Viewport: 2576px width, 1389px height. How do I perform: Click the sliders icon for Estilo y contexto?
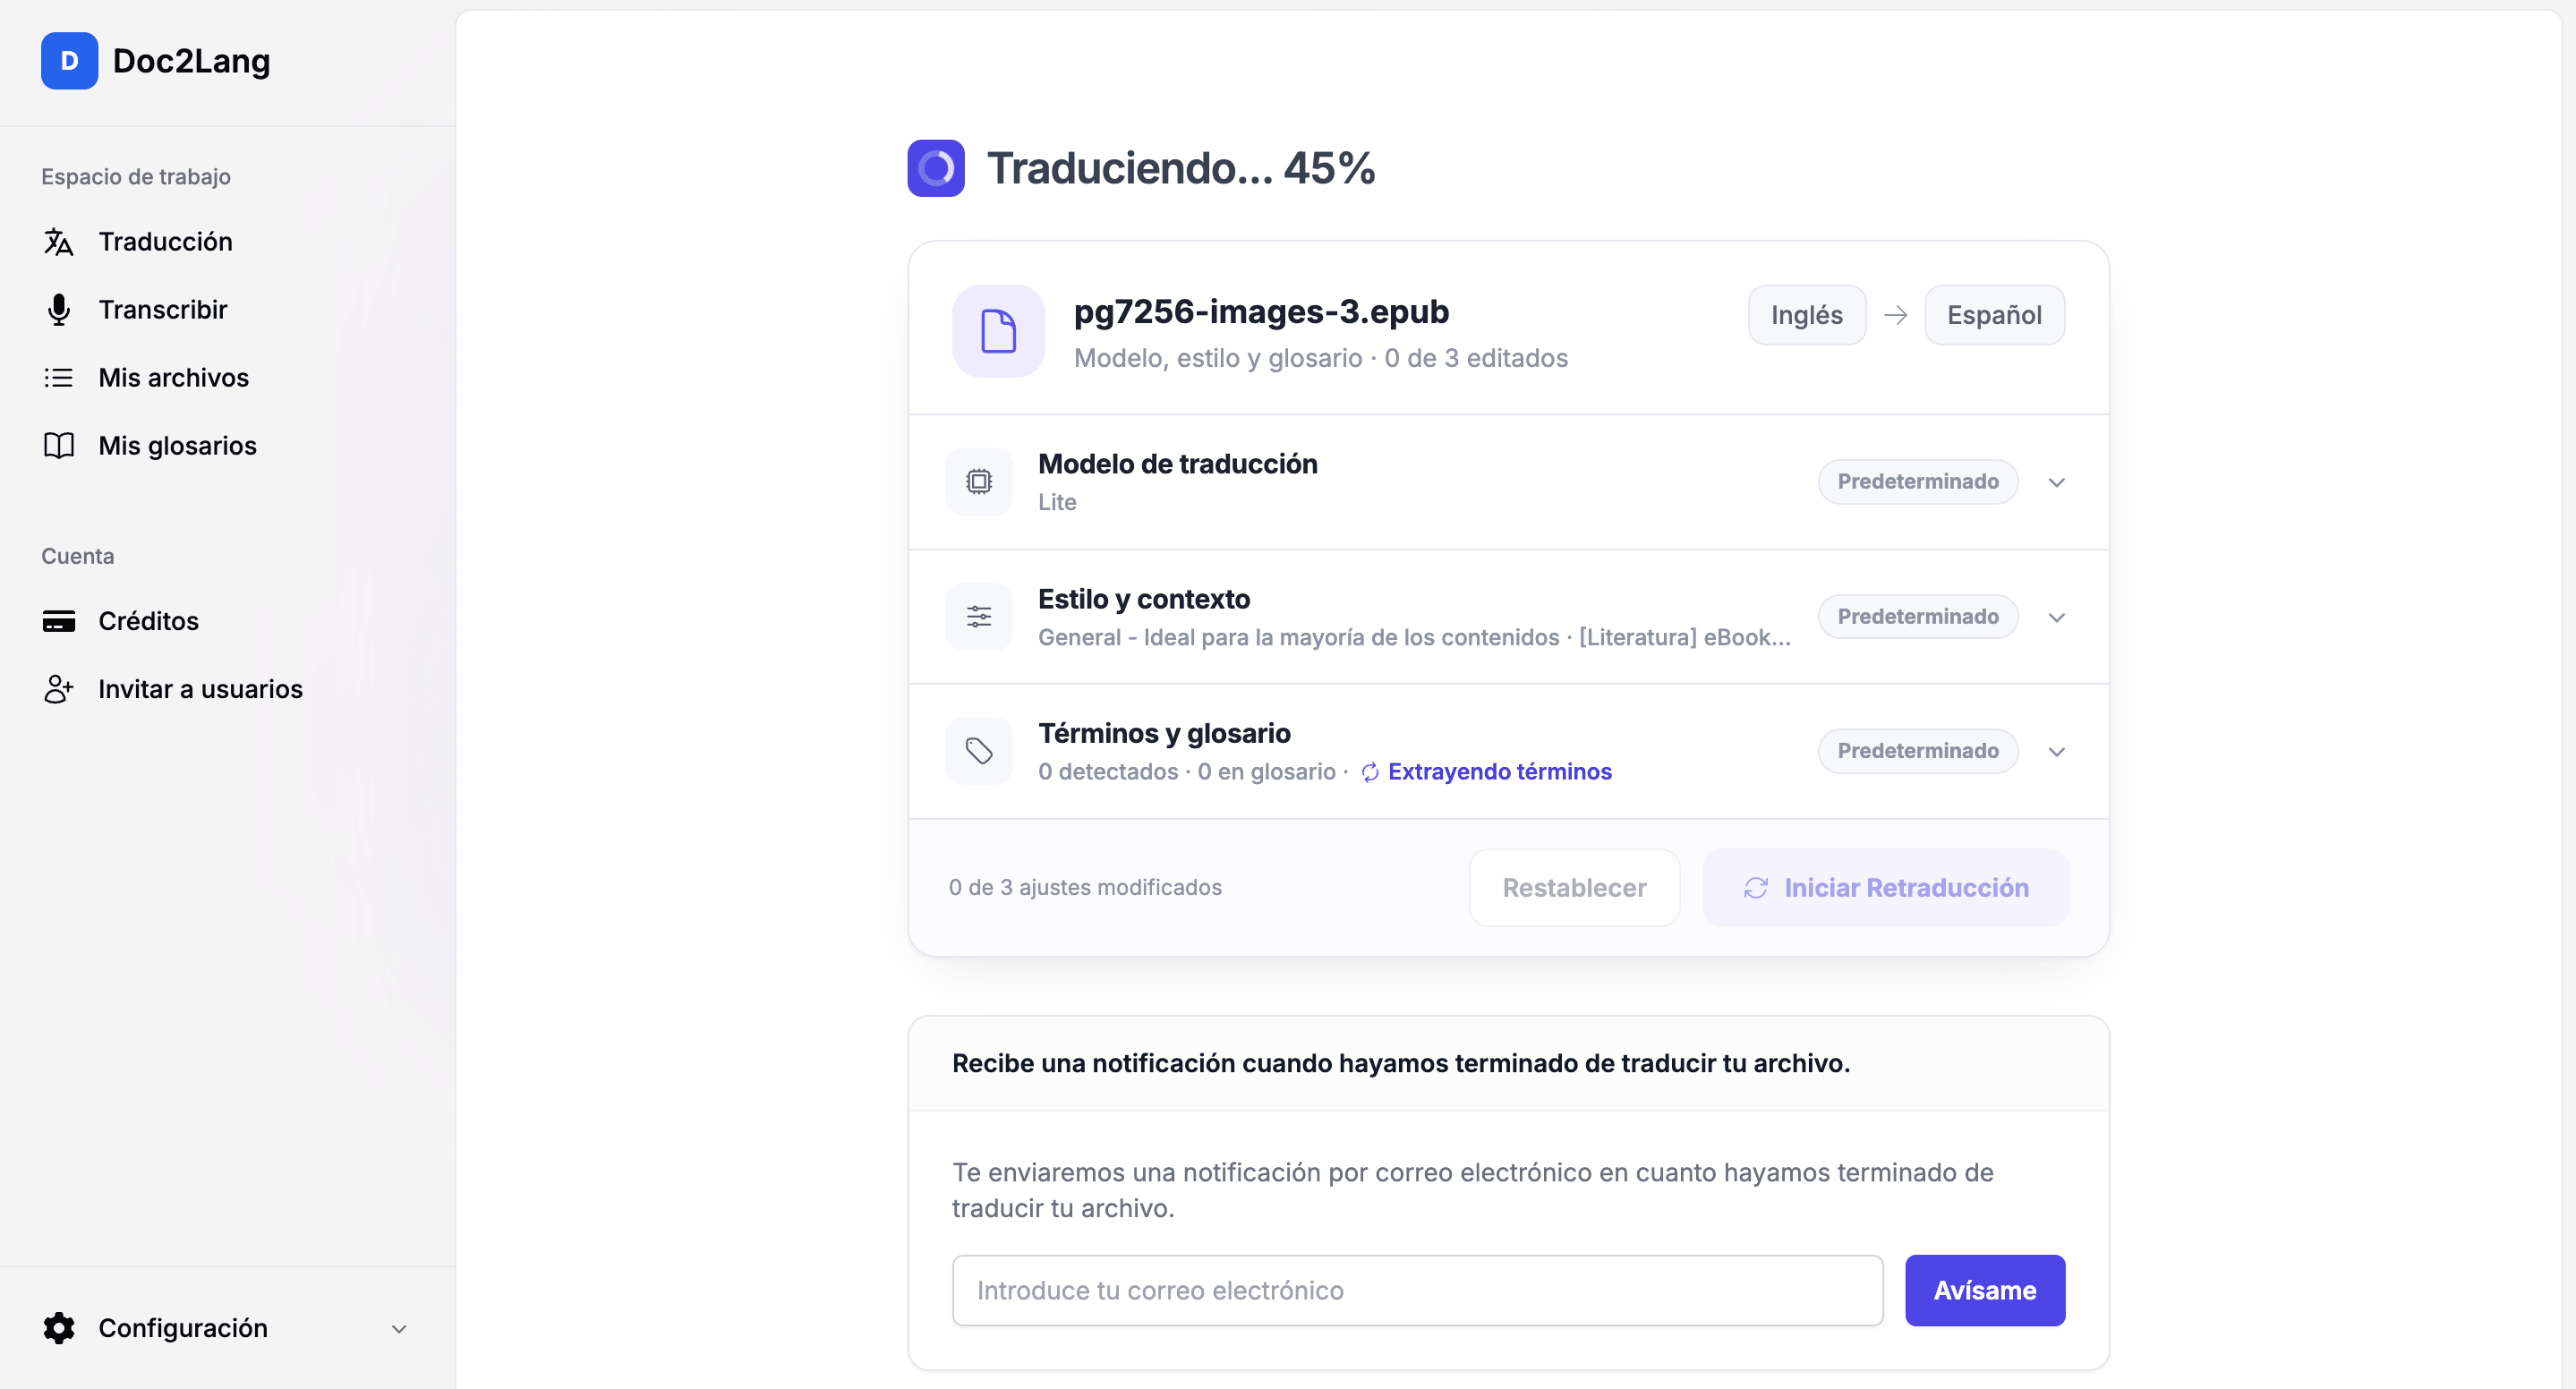click(x=979, y=617)
